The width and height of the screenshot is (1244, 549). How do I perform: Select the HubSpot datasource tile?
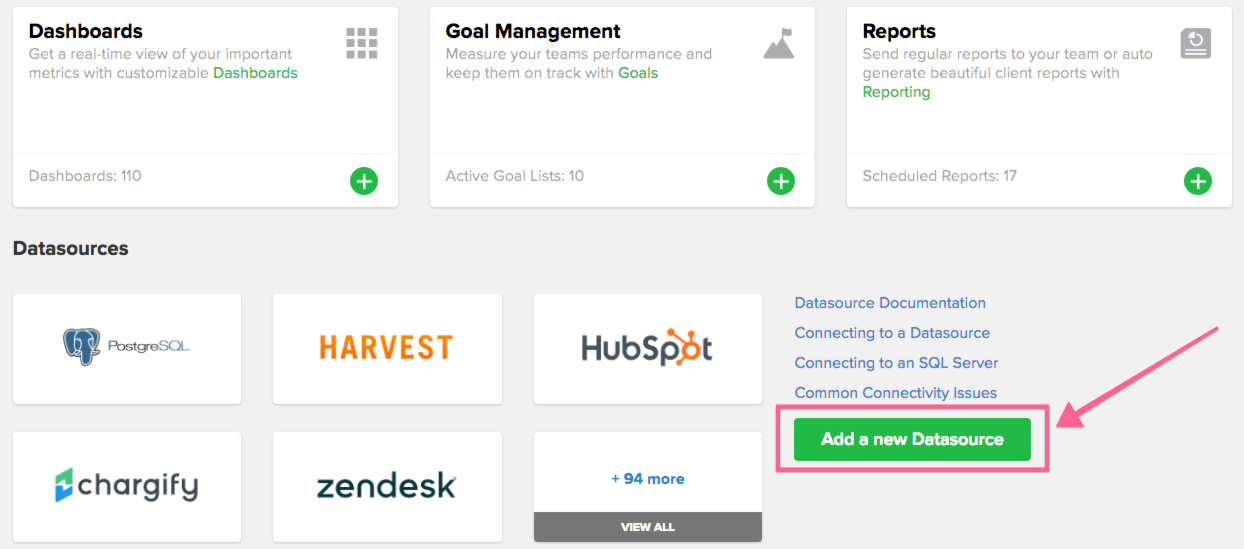(648, 349)
